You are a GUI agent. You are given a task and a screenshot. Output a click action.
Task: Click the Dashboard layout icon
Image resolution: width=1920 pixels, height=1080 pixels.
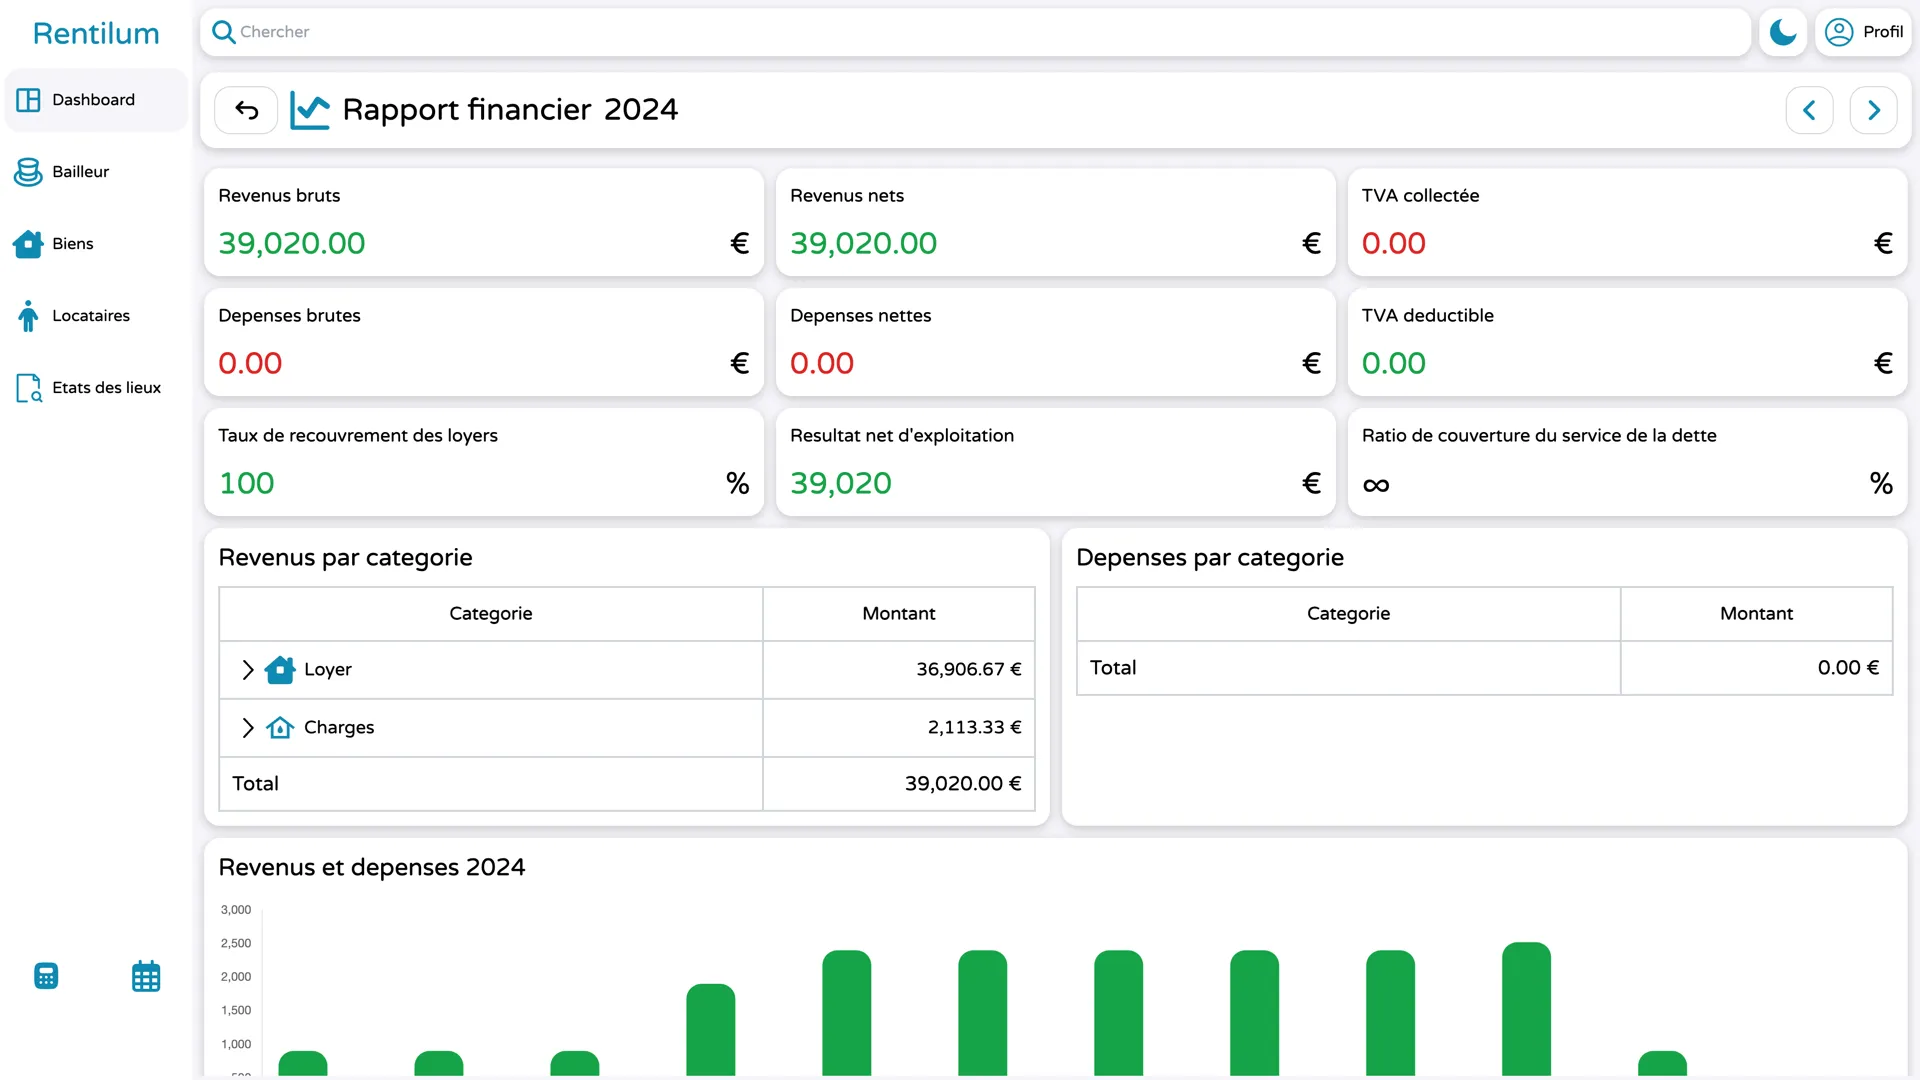pos(28,100)
